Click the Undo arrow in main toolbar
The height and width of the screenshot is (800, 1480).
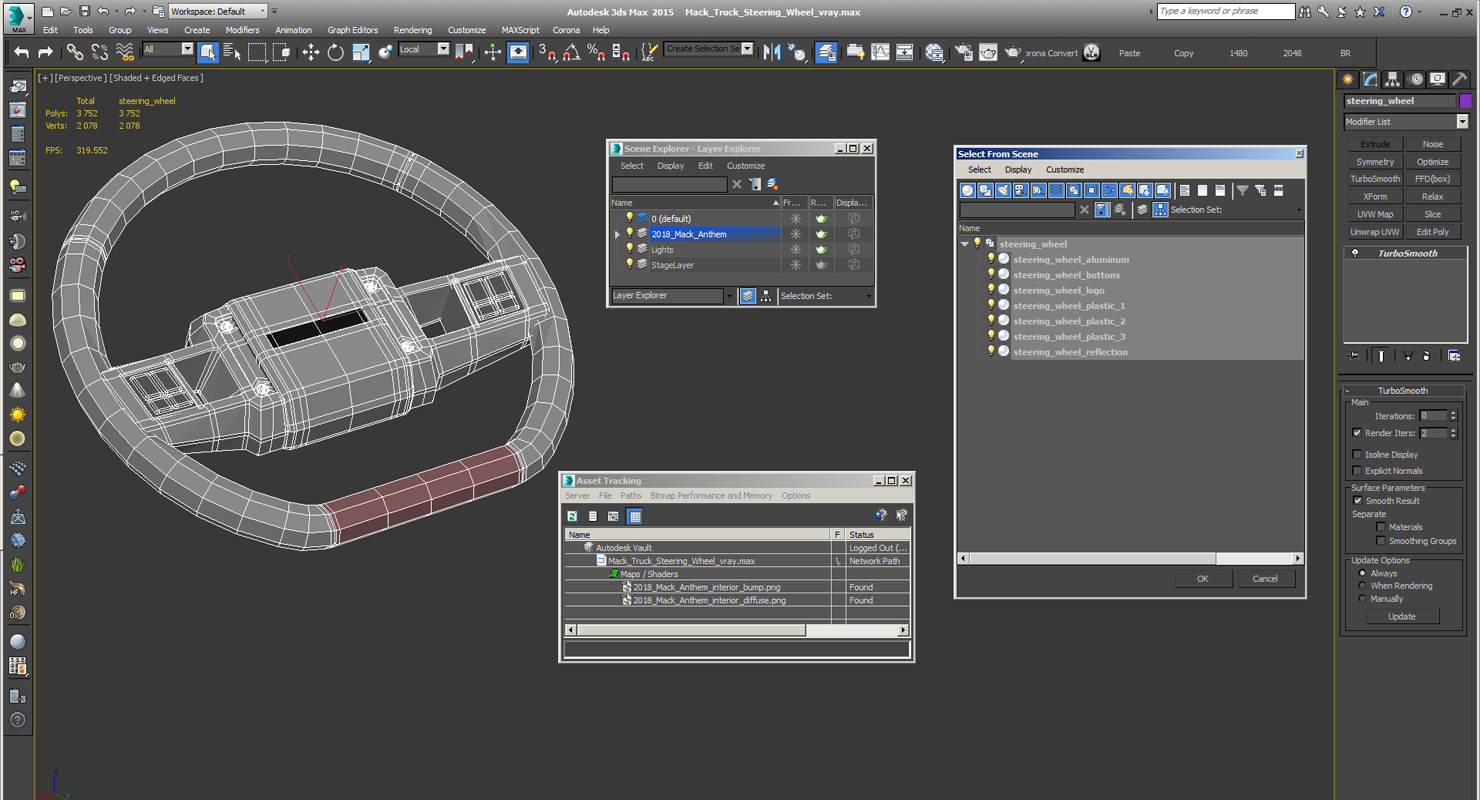pyautogui.click(x=21, y=52)
